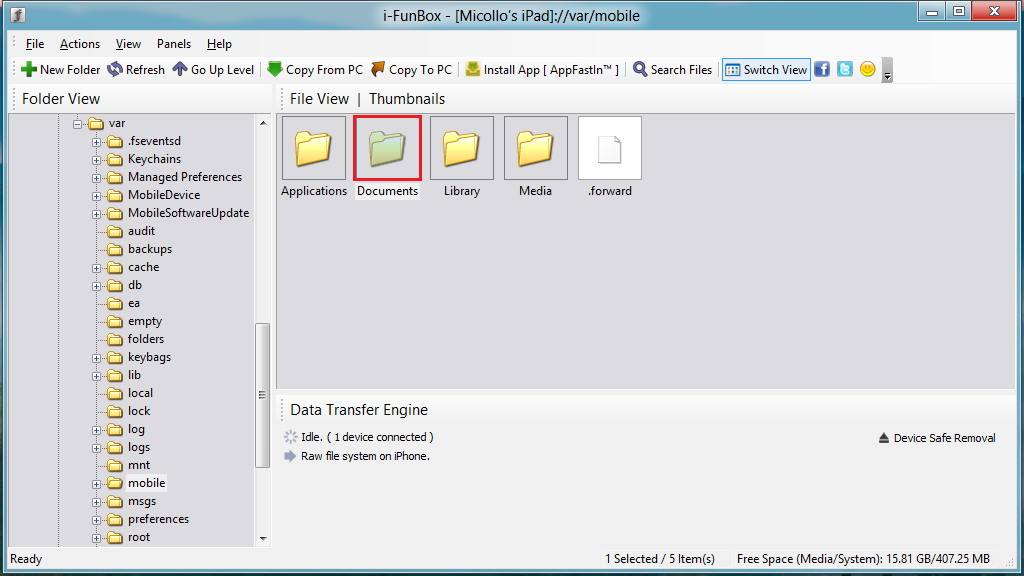This screenshot has height=576, width=1024.
Task: Select root folder in tree
Action: (x=138, y=537)
